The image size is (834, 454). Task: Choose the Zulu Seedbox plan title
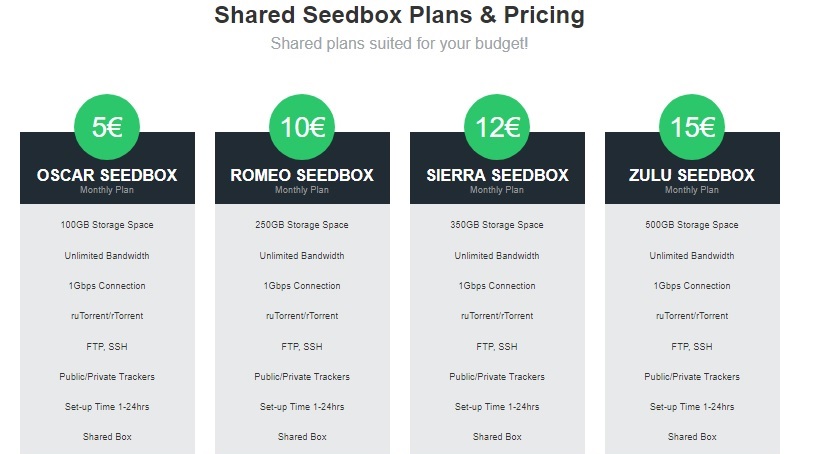(x=692, y=175)
